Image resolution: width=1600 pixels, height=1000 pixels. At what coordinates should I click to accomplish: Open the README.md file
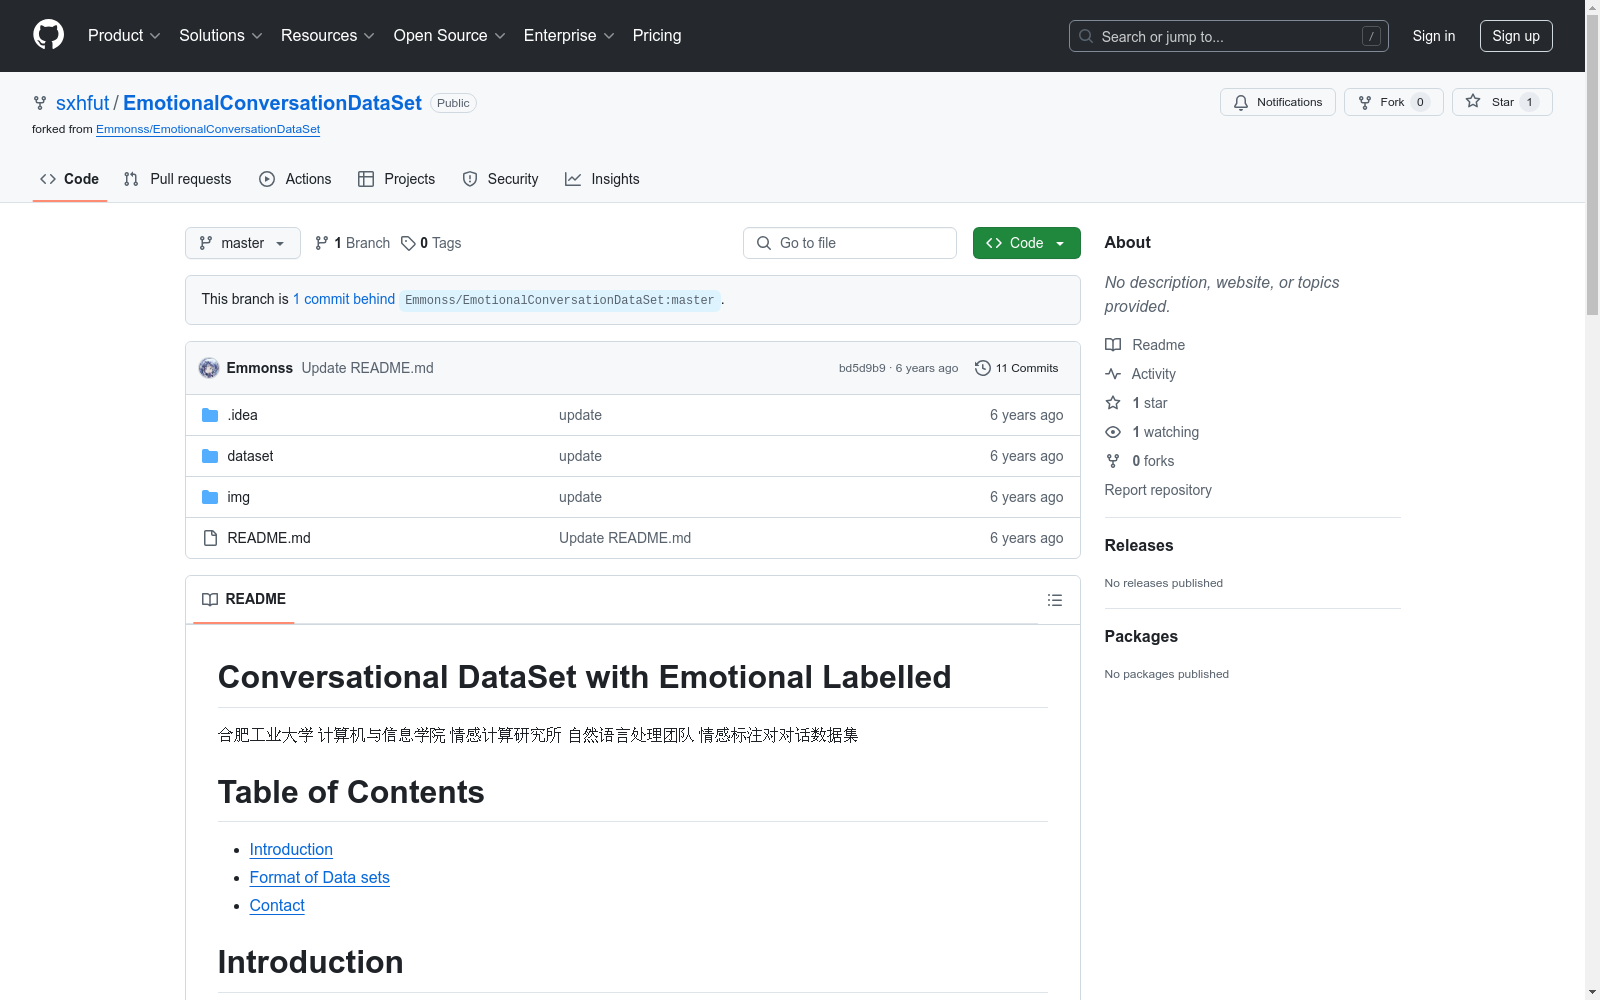coord(269,538)
